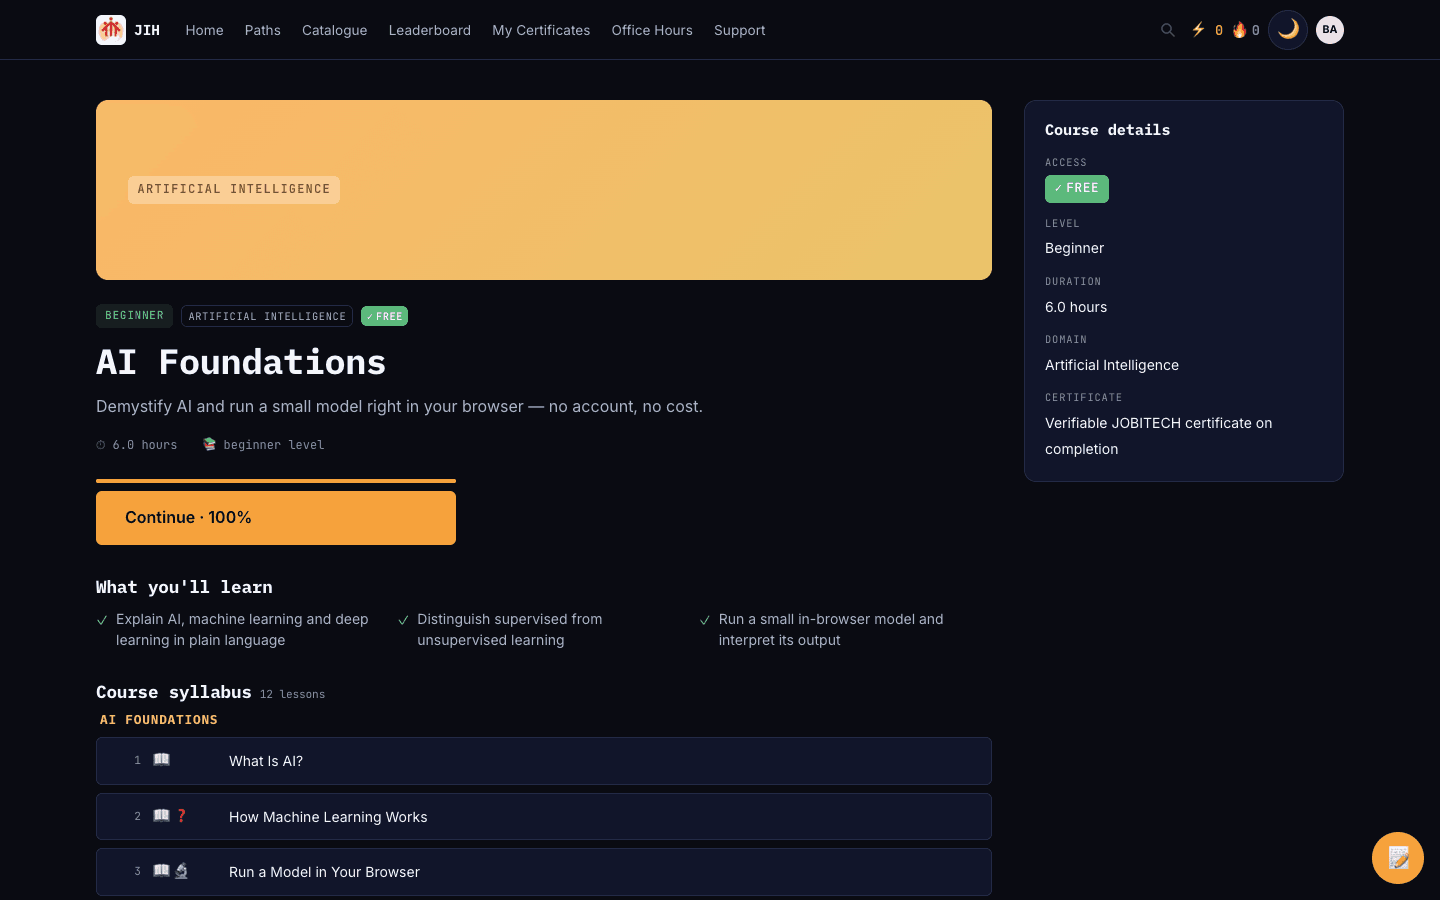Click the 12 lessons count

tap(292, 694)
